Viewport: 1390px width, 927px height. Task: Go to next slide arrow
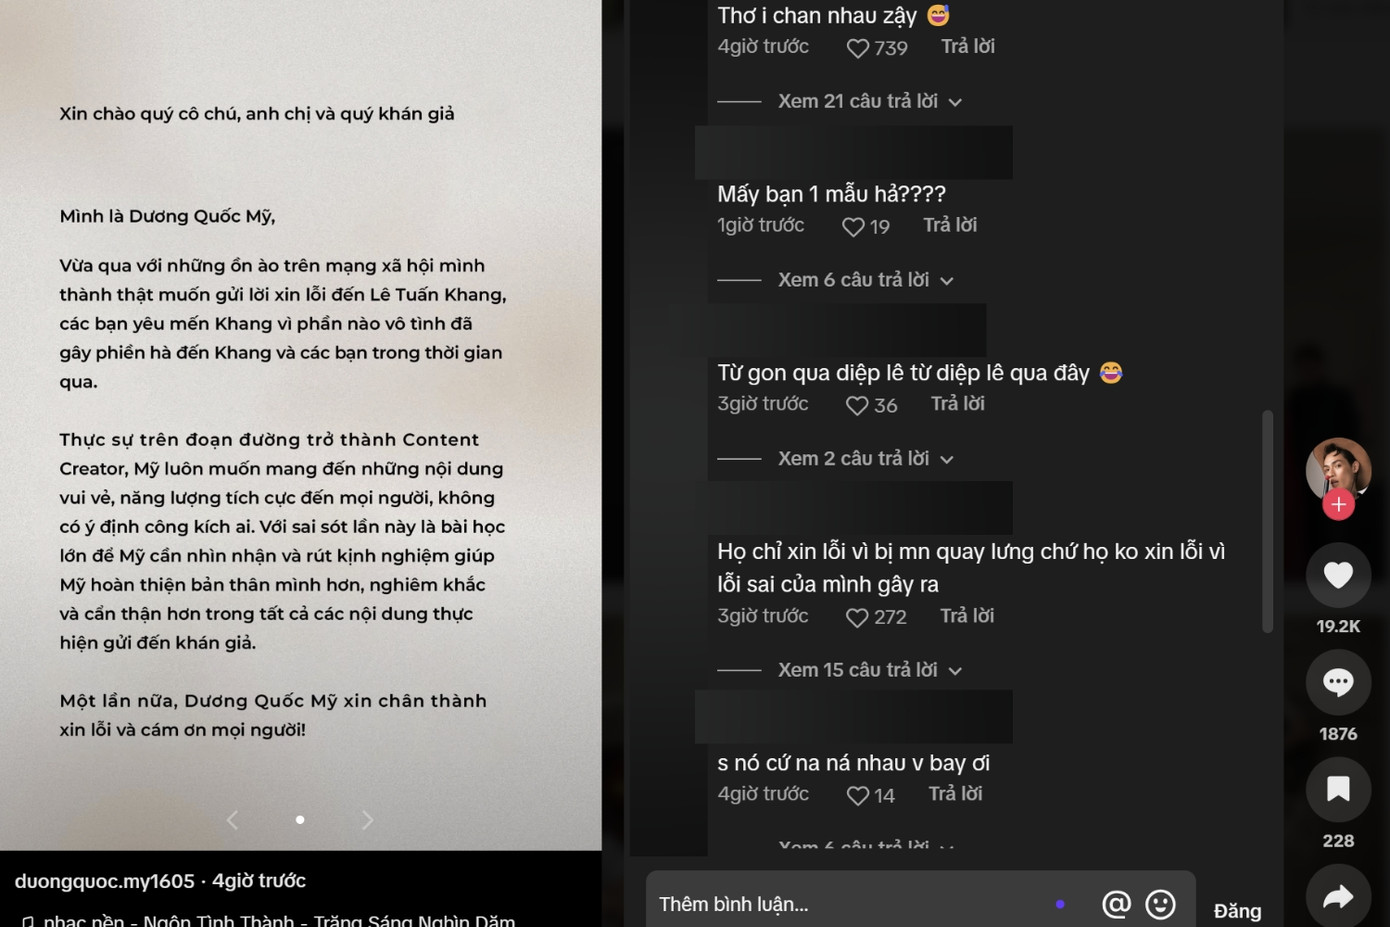coord(367,820)
